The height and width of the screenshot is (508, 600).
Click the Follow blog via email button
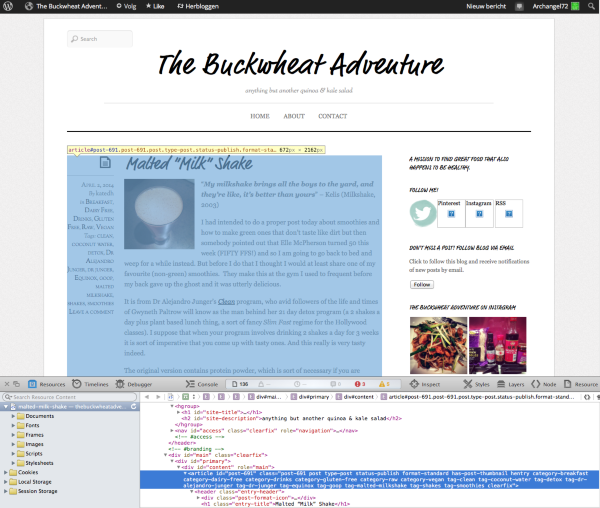point(422,285)
